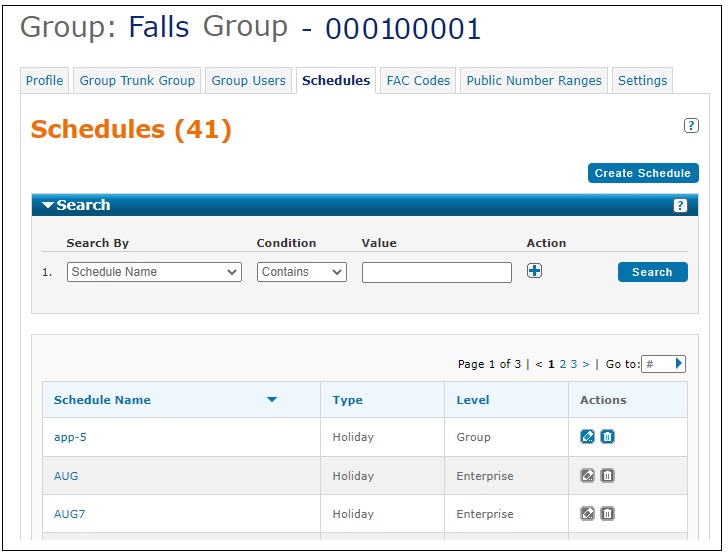Click edit icon in AUG row
Screen dimensions: 728x559
click(587, 475)
